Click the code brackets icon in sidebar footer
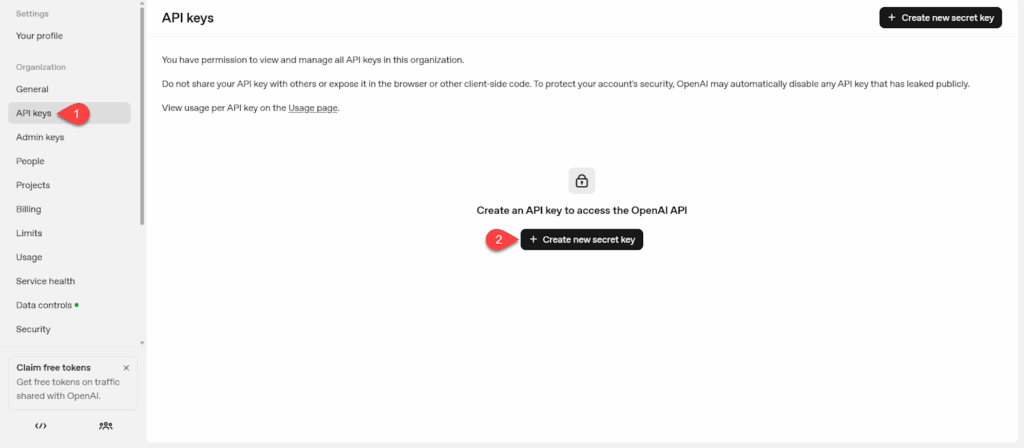 41,425
